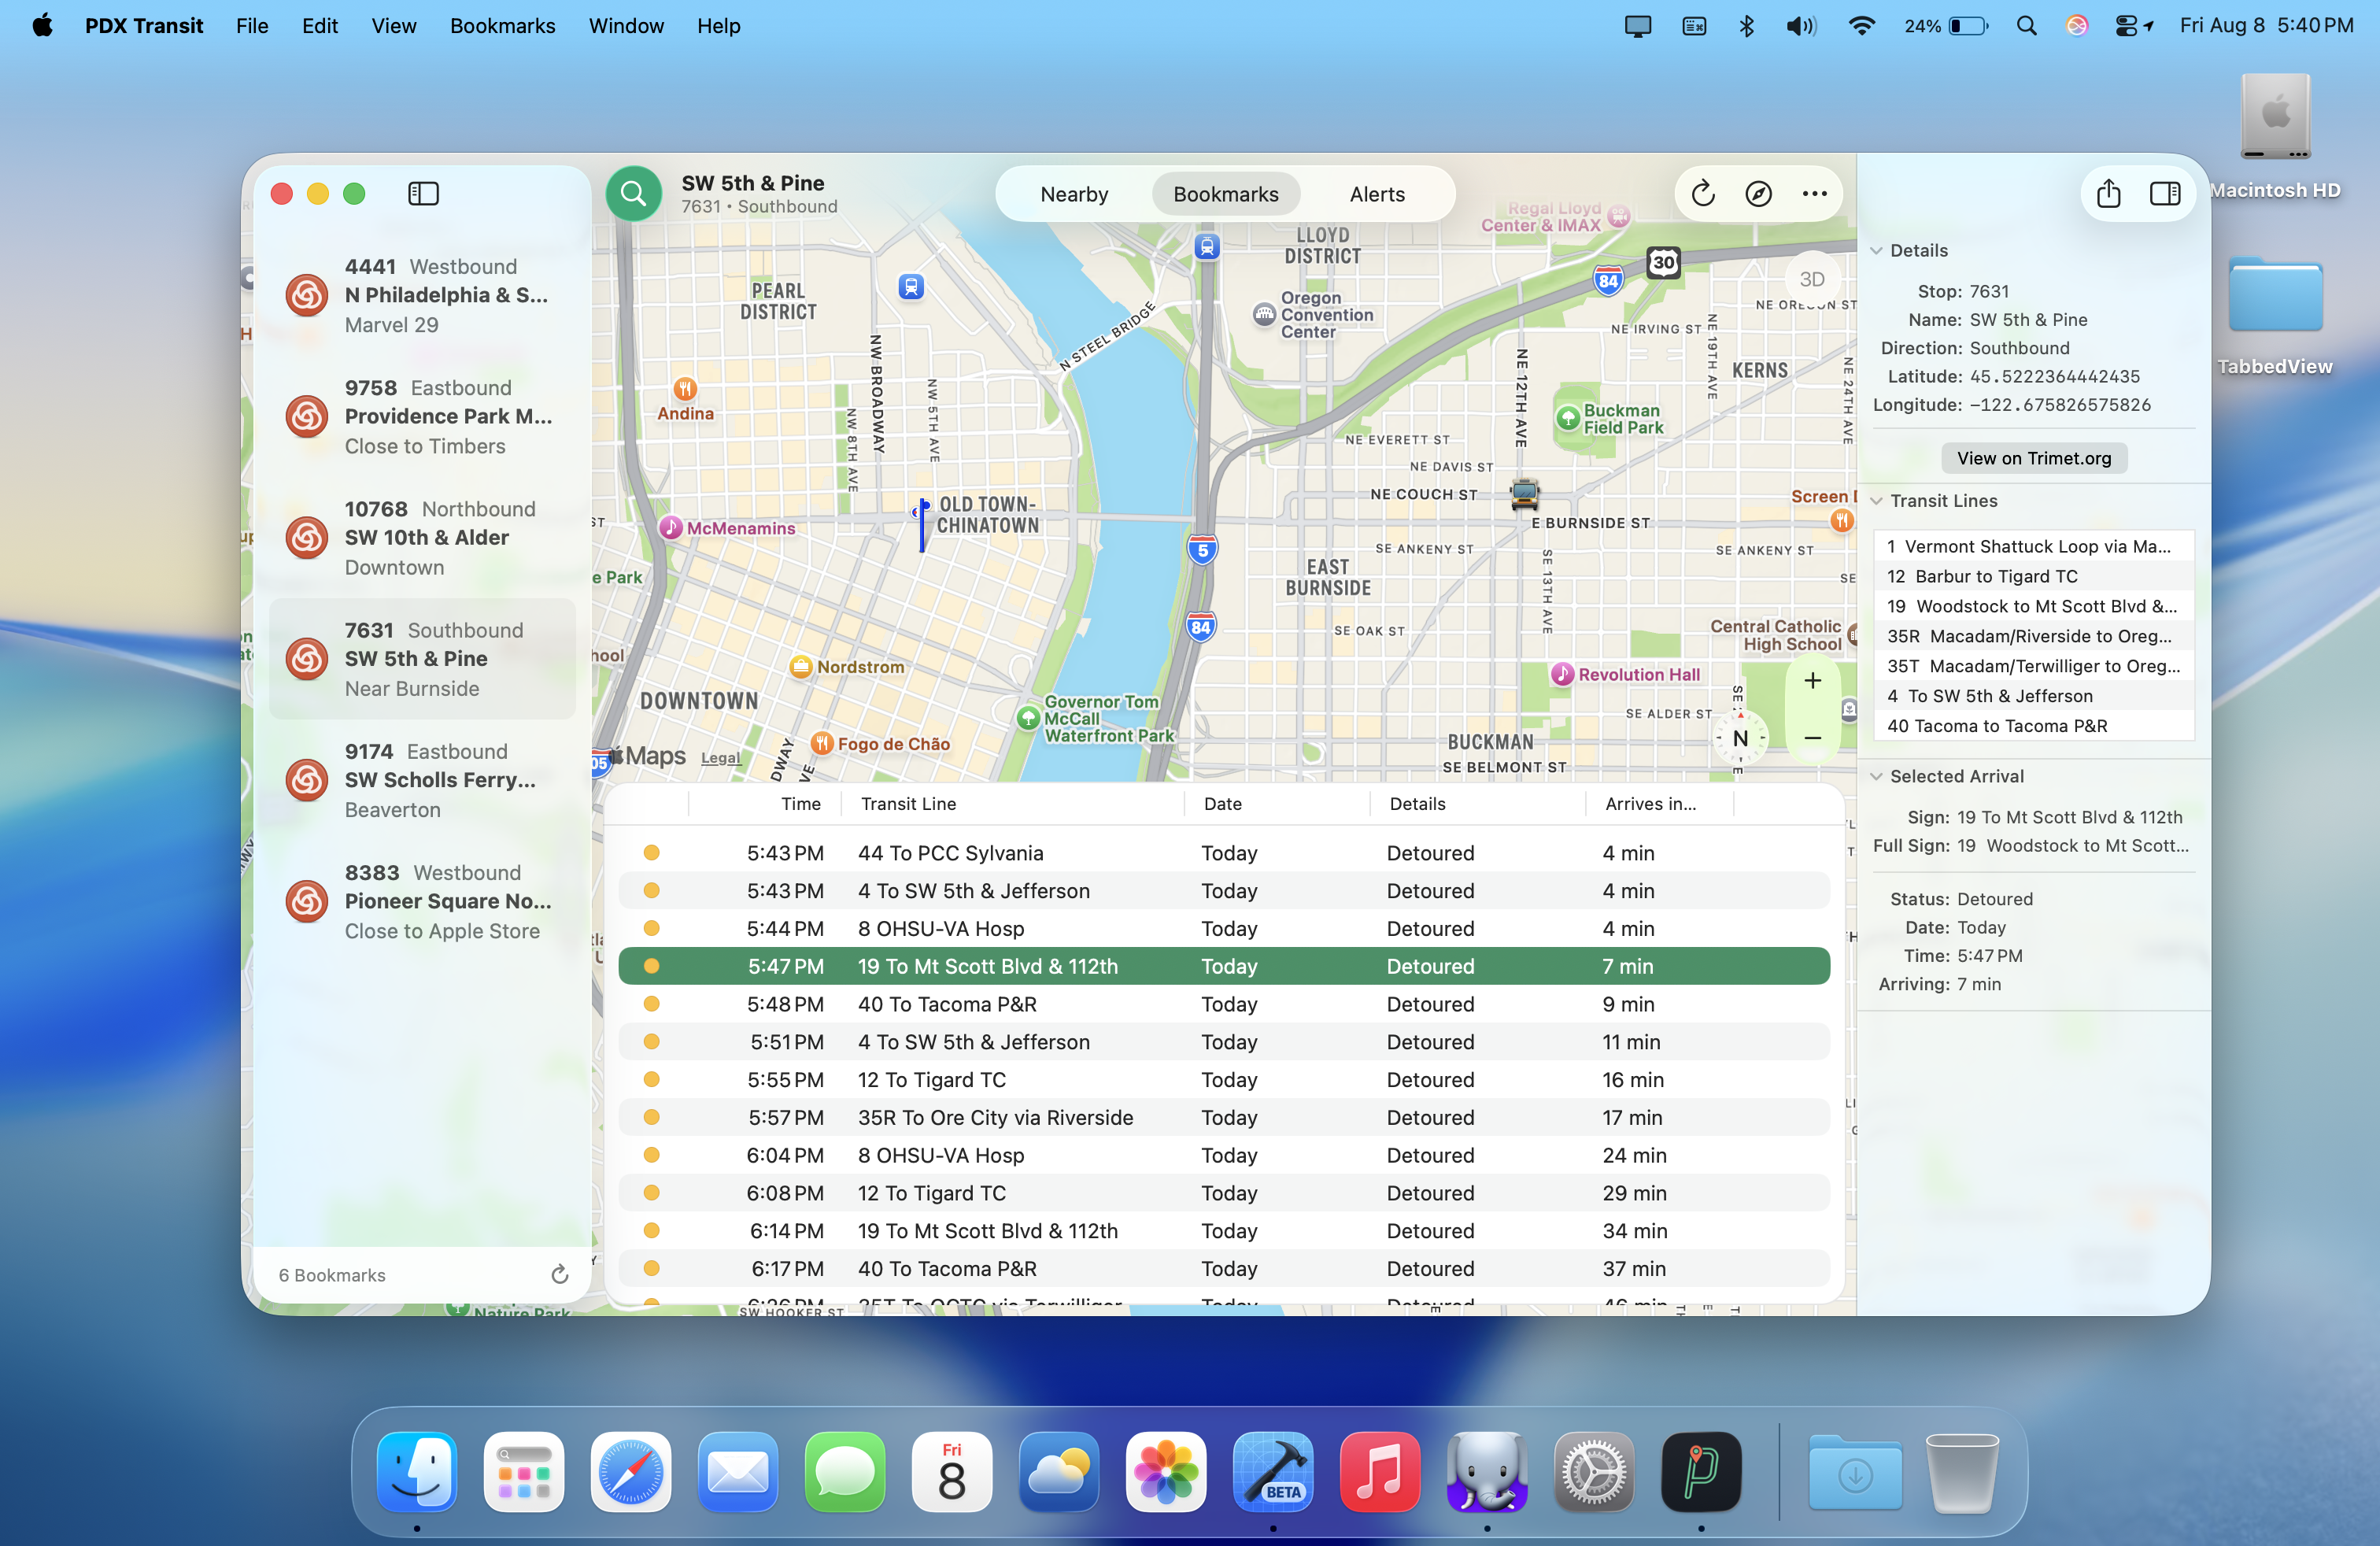Screen dimensions: 2380x1546
Task: Select bookmark 8383 Pioneer Square
Action: click(422, 901)
